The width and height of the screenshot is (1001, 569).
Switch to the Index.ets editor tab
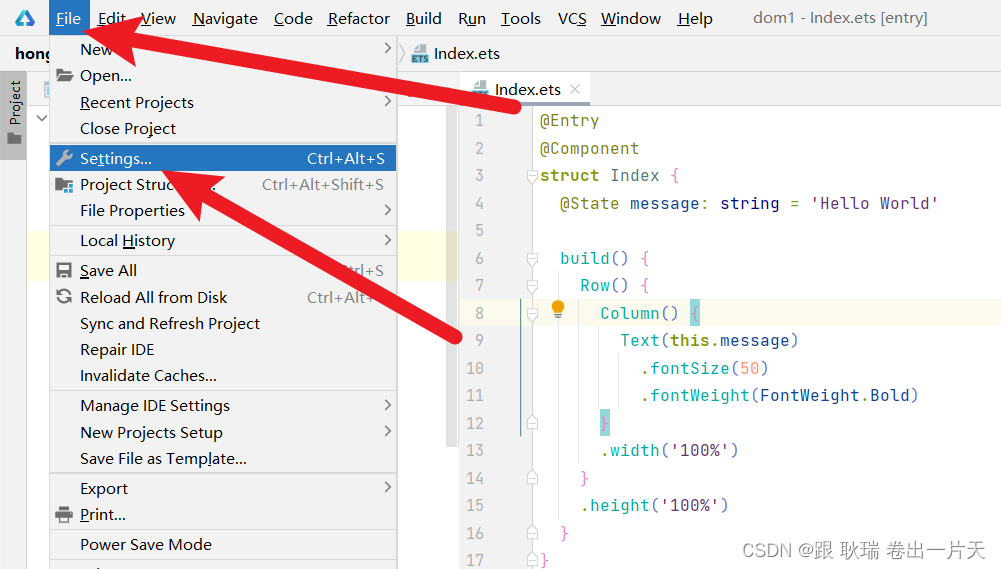[x=525, y=89]
